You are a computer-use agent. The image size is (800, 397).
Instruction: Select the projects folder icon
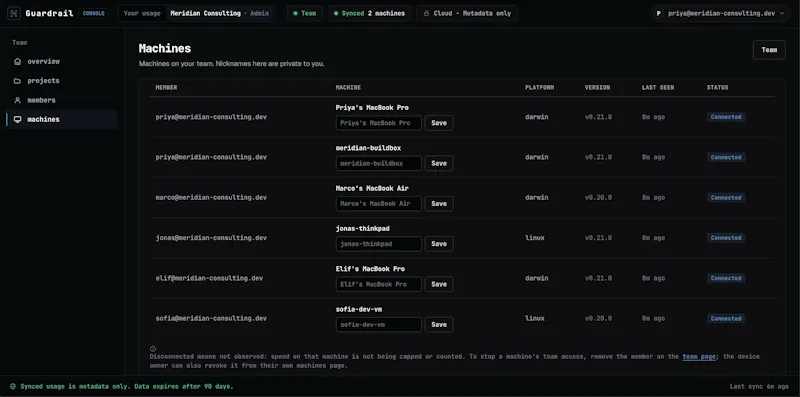coord(17,81)
